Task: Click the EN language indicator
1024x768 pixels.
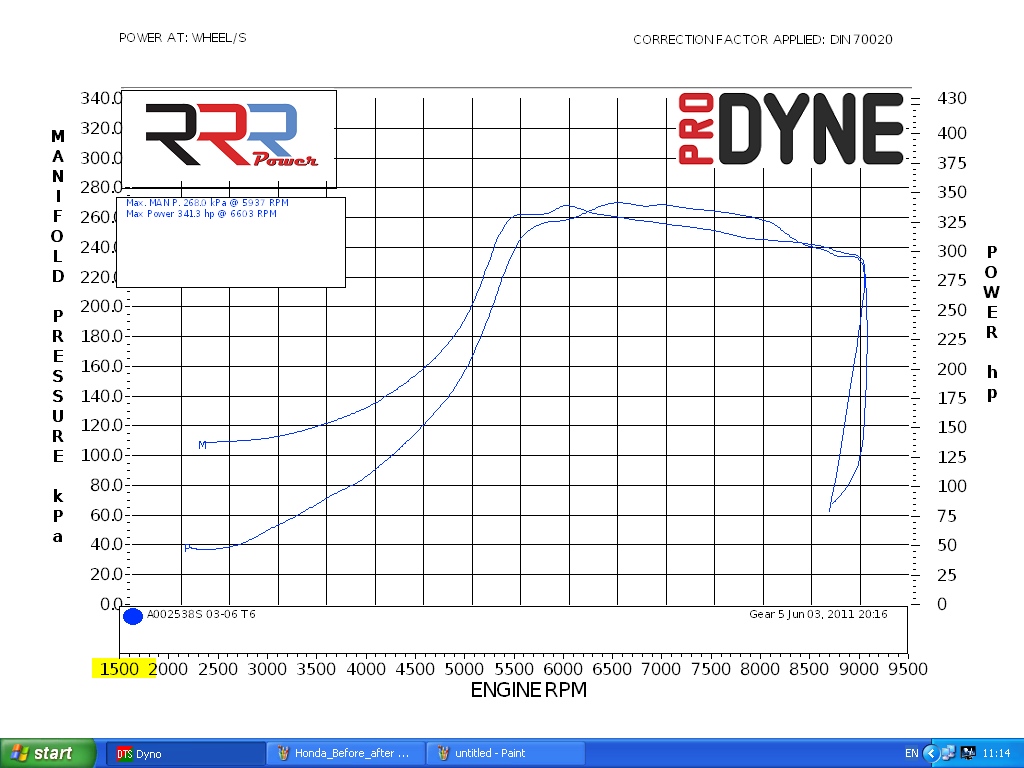Action: [x=911, y=753]
